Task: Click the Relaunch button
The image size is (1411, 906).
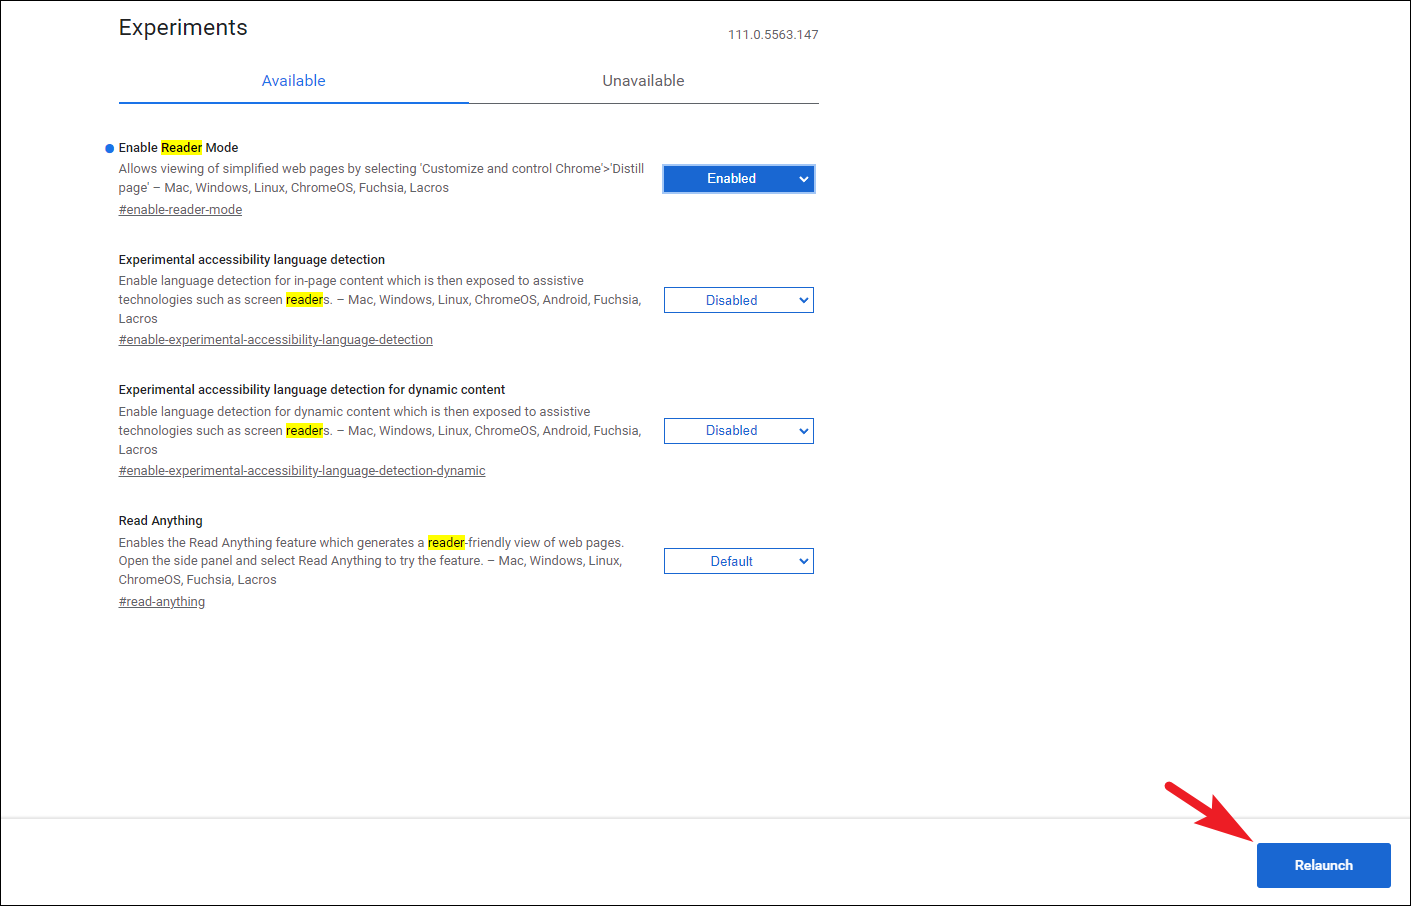Action: pos(1323,865)
